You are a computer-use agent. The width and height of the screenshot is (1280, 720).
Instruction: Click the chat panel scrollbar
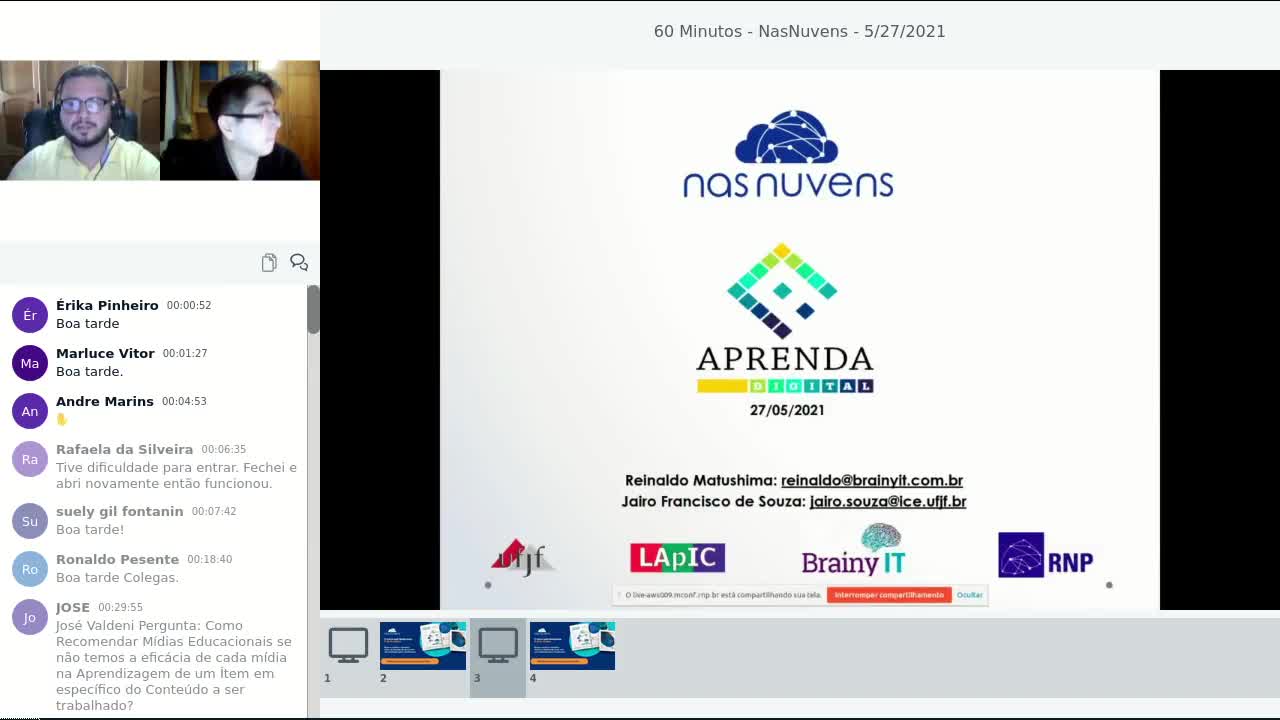click(313, 310)
